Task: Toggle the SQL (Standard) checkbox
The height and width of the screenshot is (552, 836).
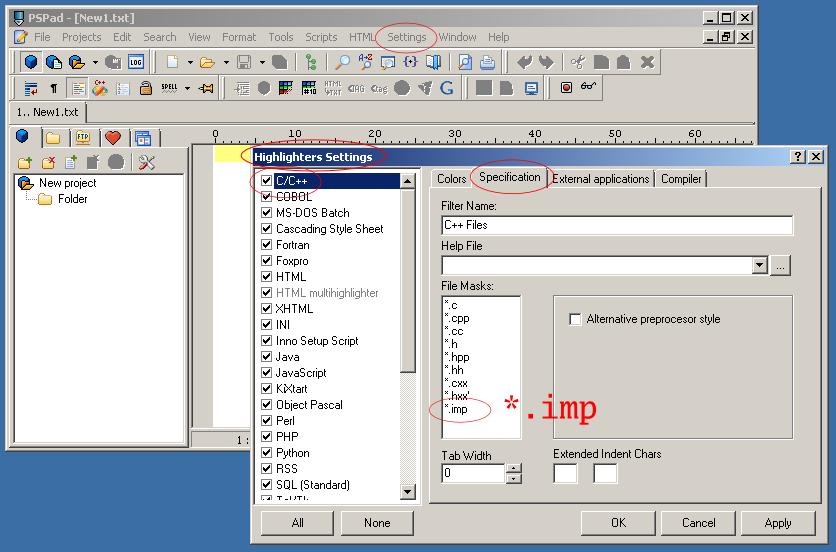Action: click(x=267, y=485)
